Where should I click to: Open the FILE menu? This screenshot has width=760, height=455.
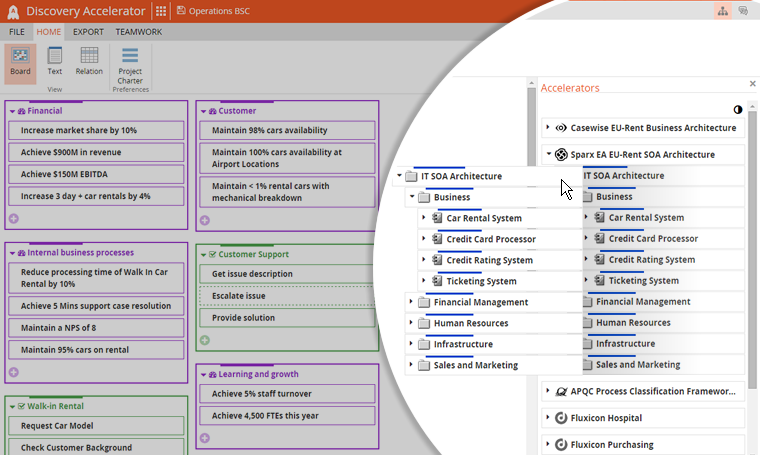click(16, 32)
